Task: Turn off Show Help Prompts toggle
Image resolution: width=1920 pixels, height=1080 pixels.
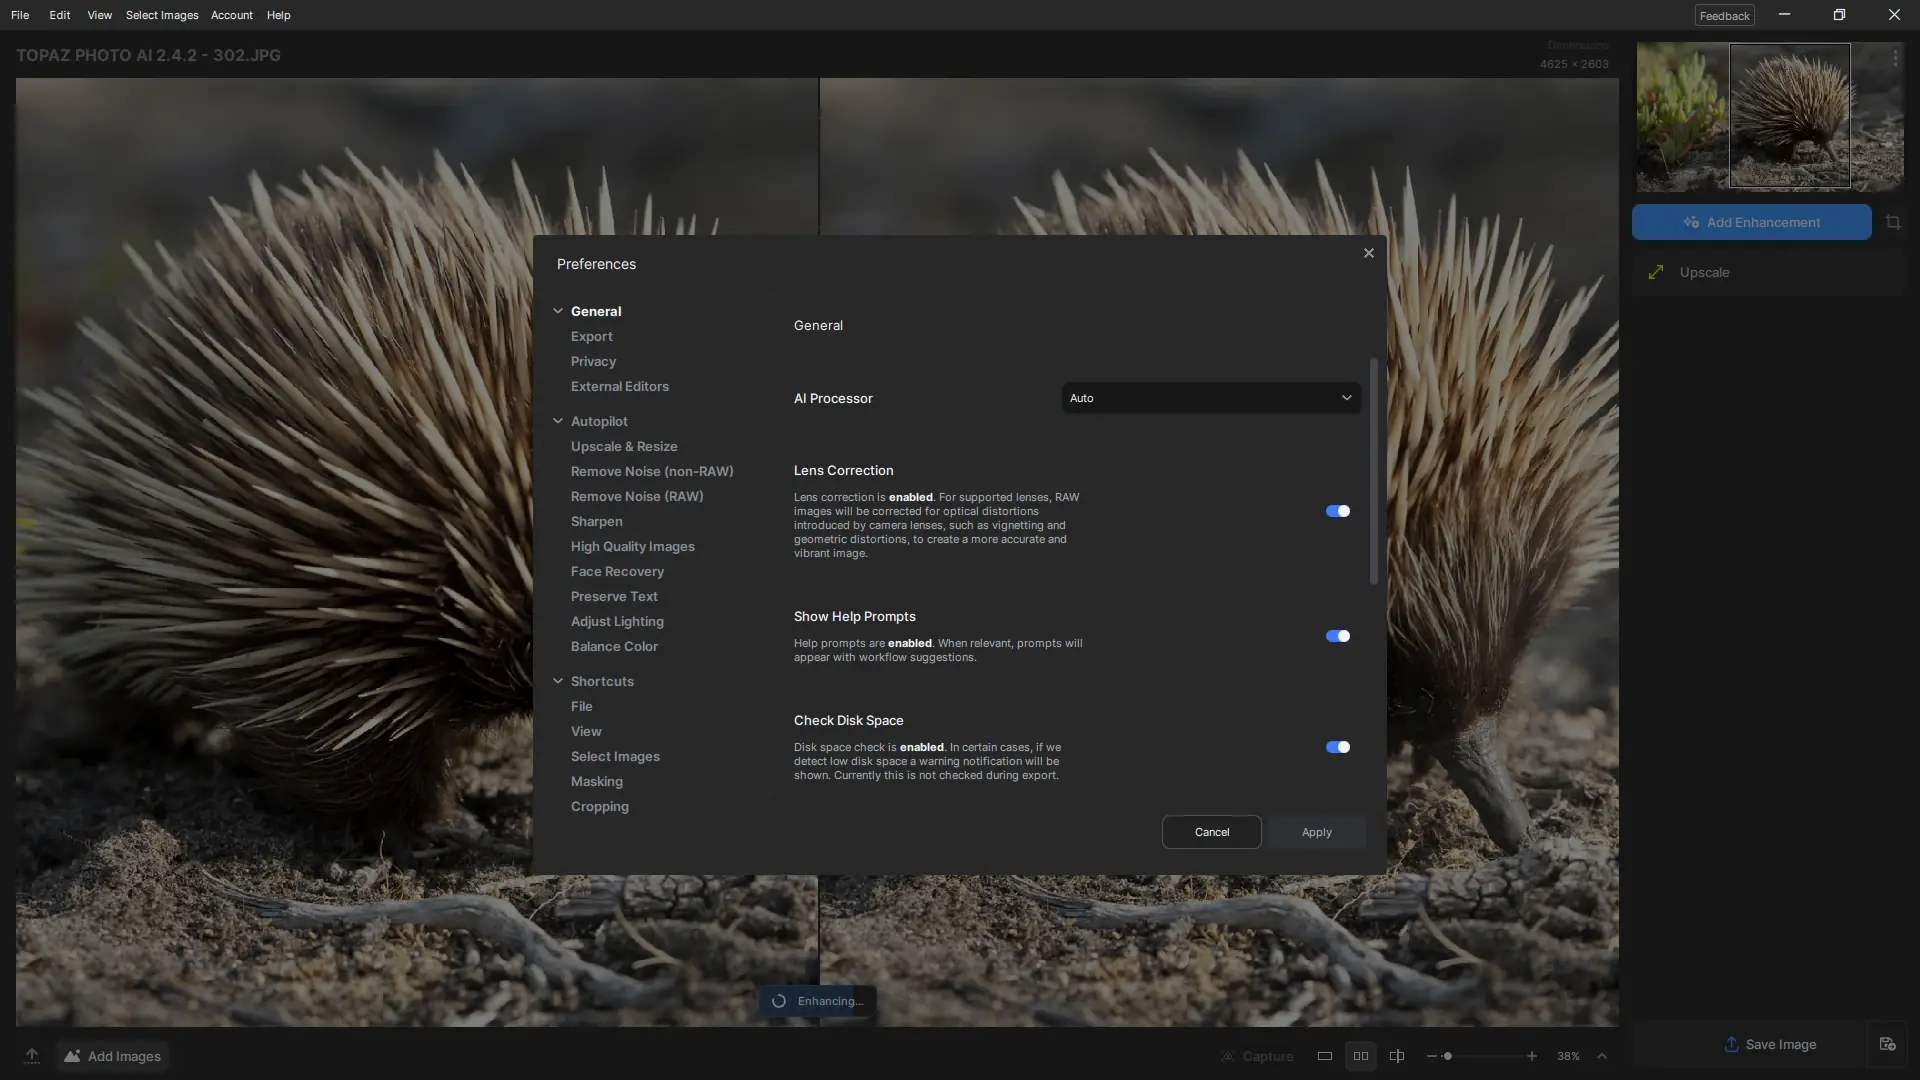Action: (1337, 636)
